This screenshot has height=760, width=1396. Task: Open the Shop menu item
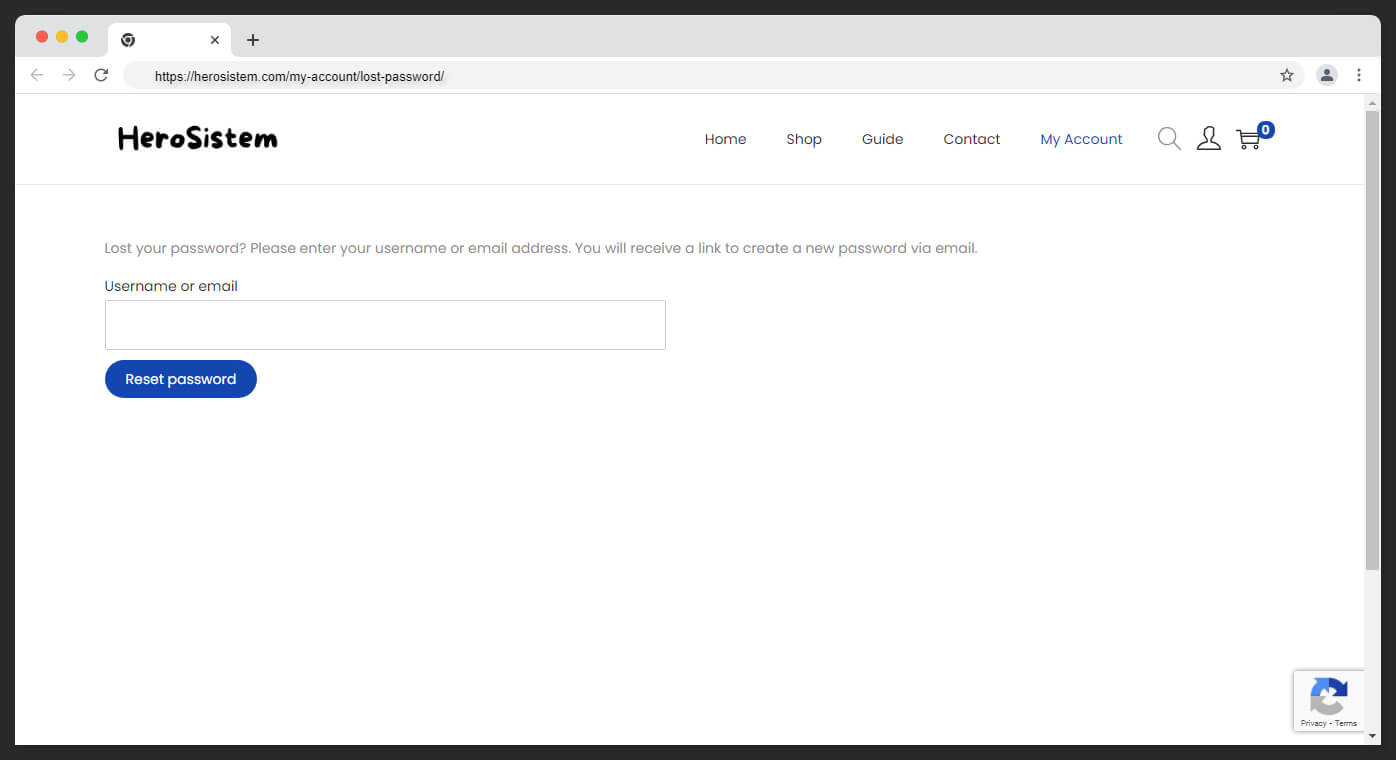pos(804,139)
